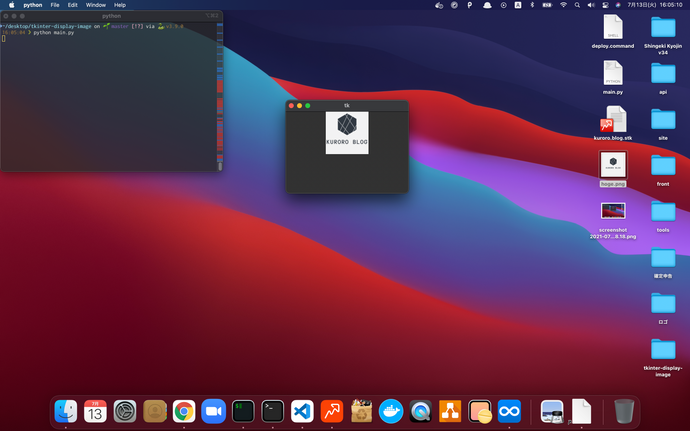This screenshot has width=690, height=431.
Task: Select the 確定申告 folder on desktop
Action: coord(663,261)
